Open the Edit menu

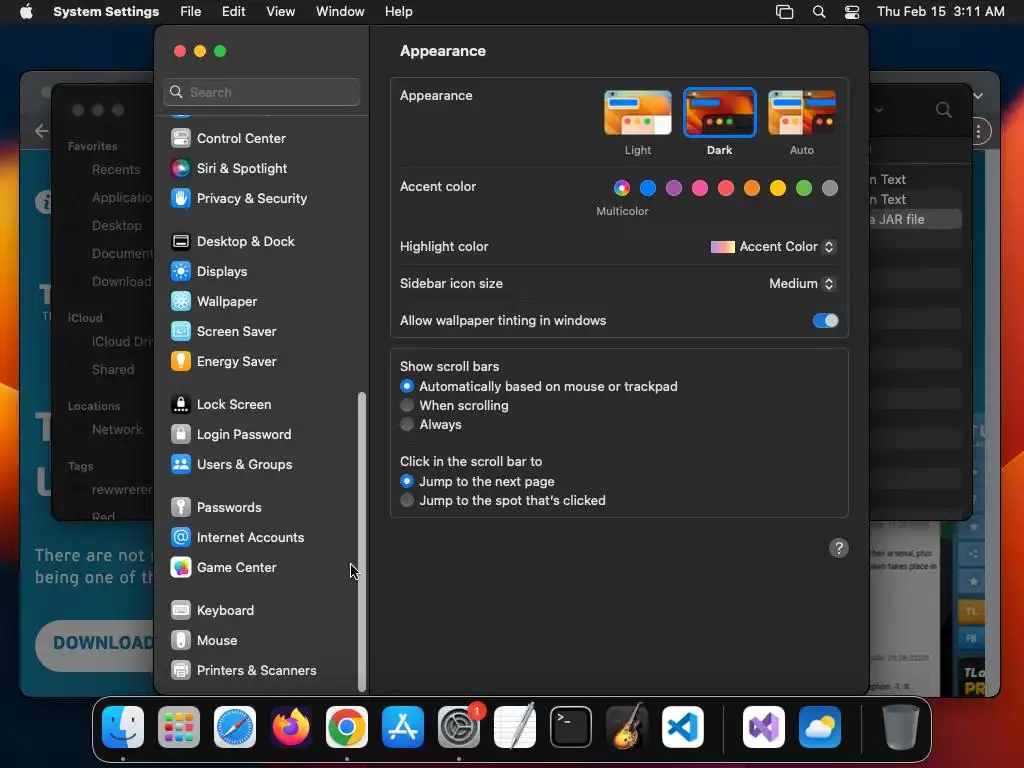click(x=233, y=12)
